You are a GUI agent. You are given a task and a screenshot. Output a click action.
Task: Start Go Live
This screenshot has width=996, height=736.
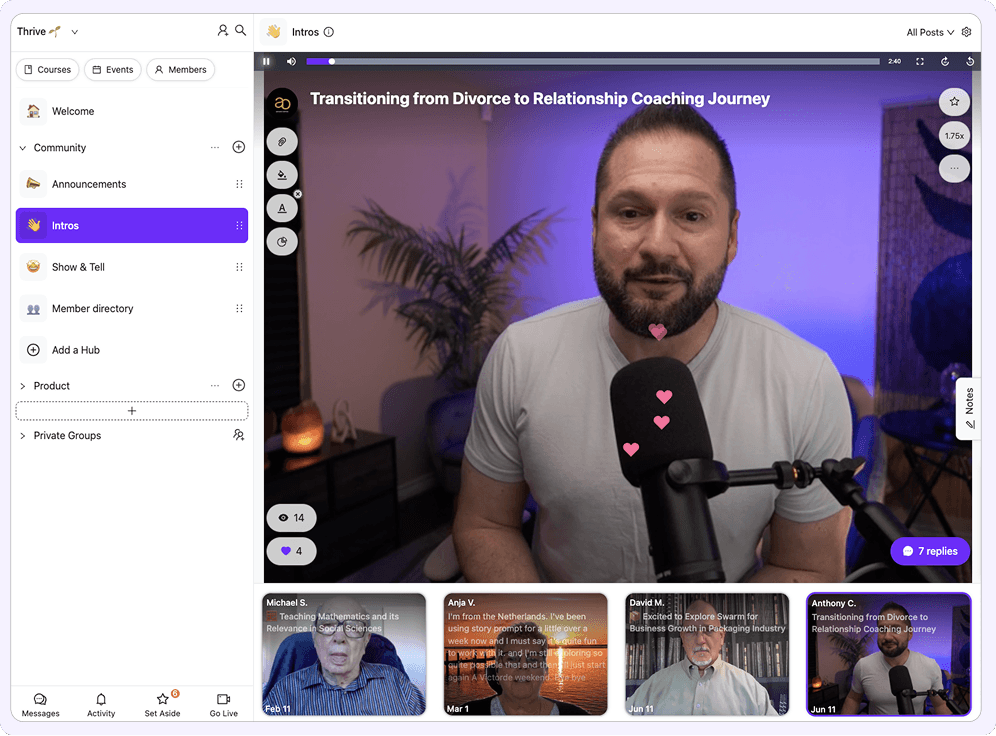pos(224,705)
